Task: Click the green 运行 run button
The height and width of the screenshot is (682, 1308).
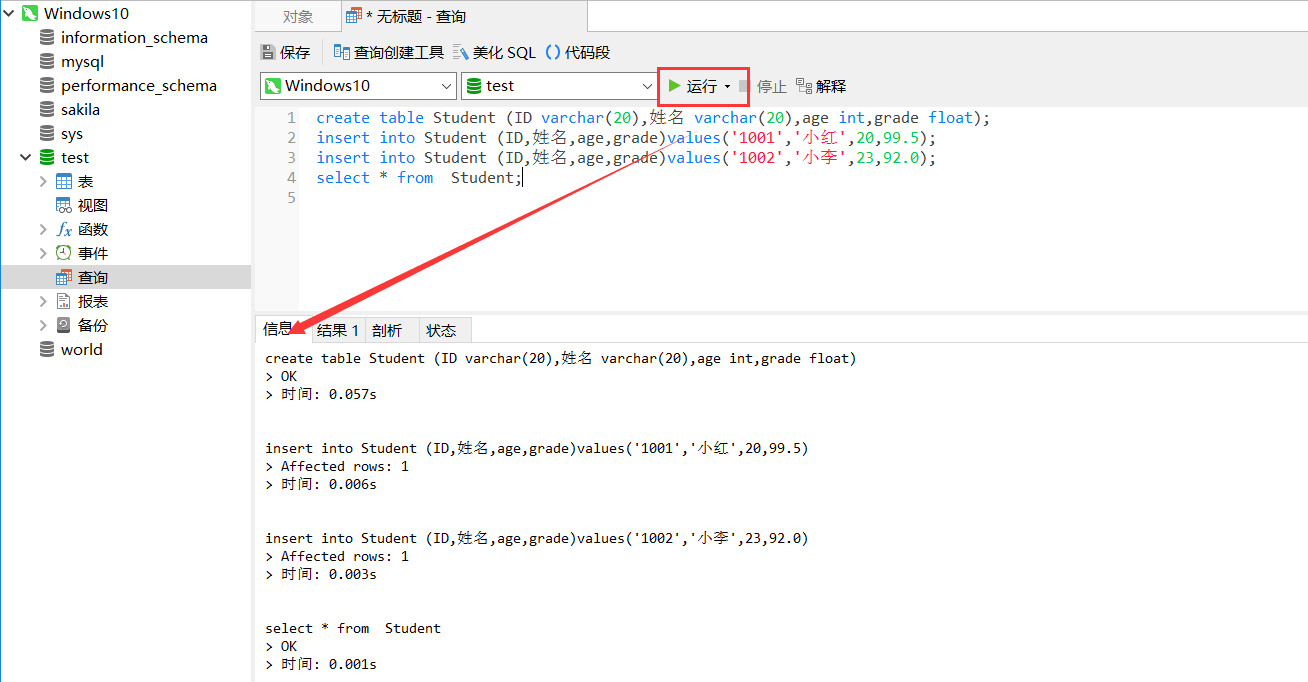Action: coord(692,87)
